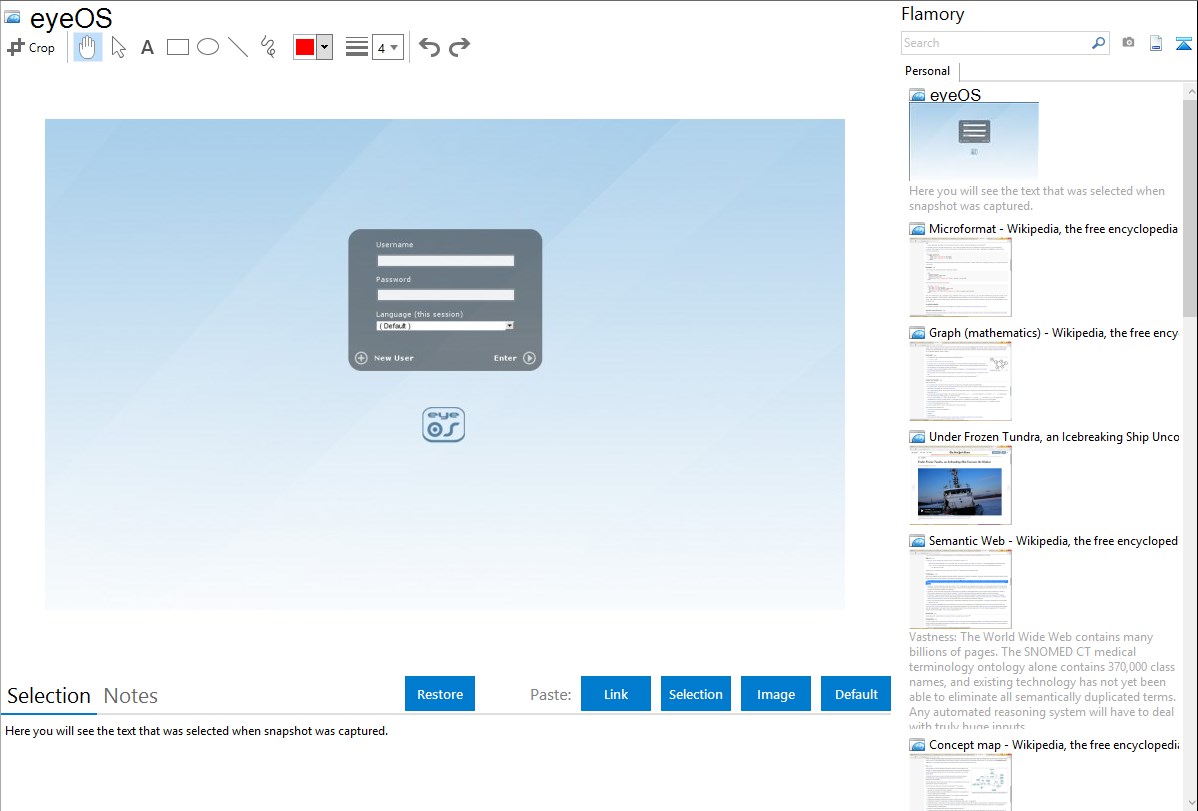Click the blue upload icon in Flamory header
Viewport: 1198px width, 811px height.
click(x=1183, y=43)
